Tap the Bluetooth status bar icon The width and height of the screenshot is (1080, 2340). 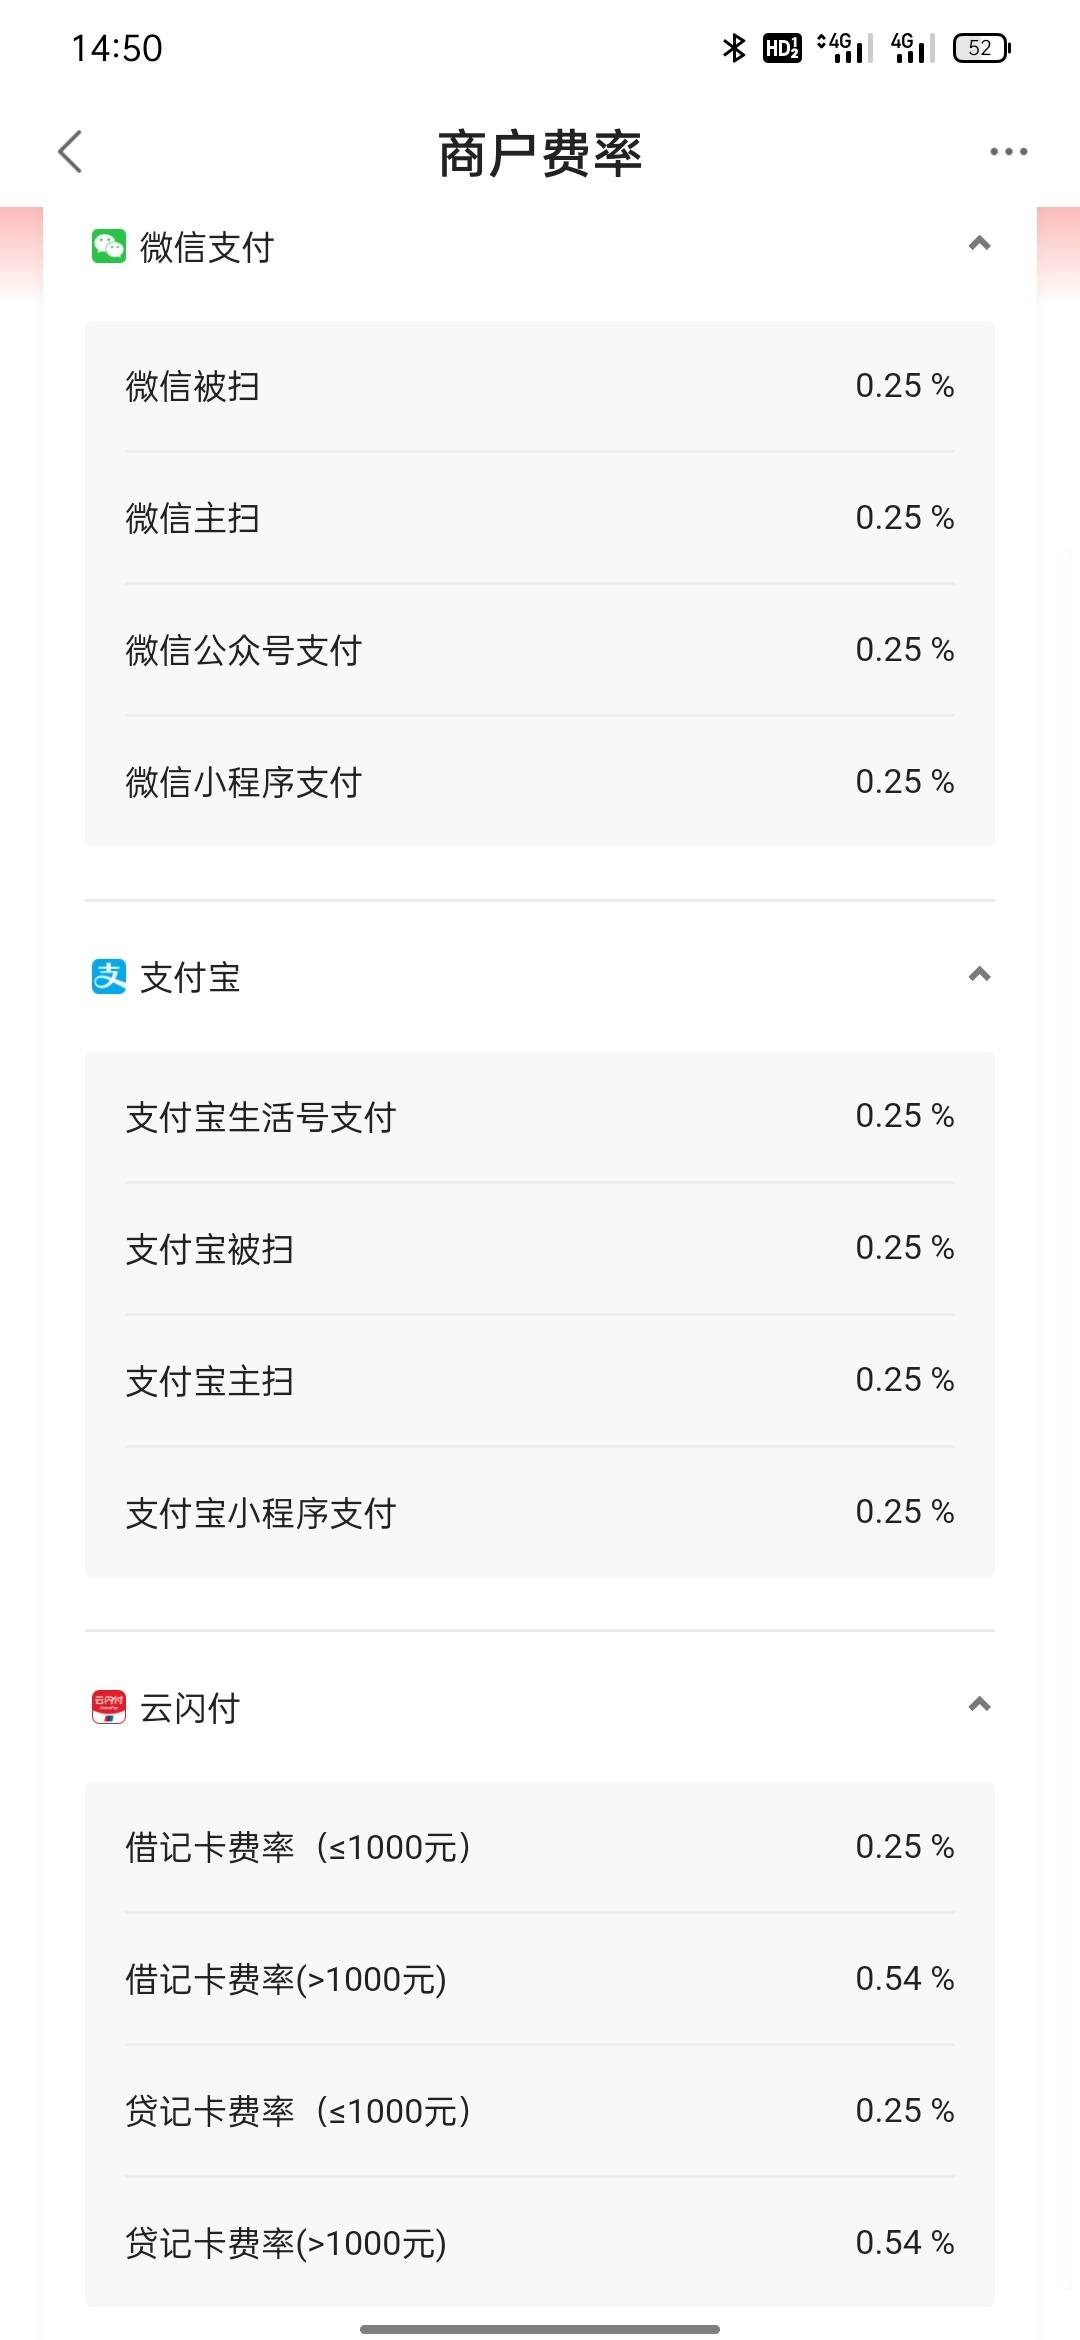click(x=734, y=47)
